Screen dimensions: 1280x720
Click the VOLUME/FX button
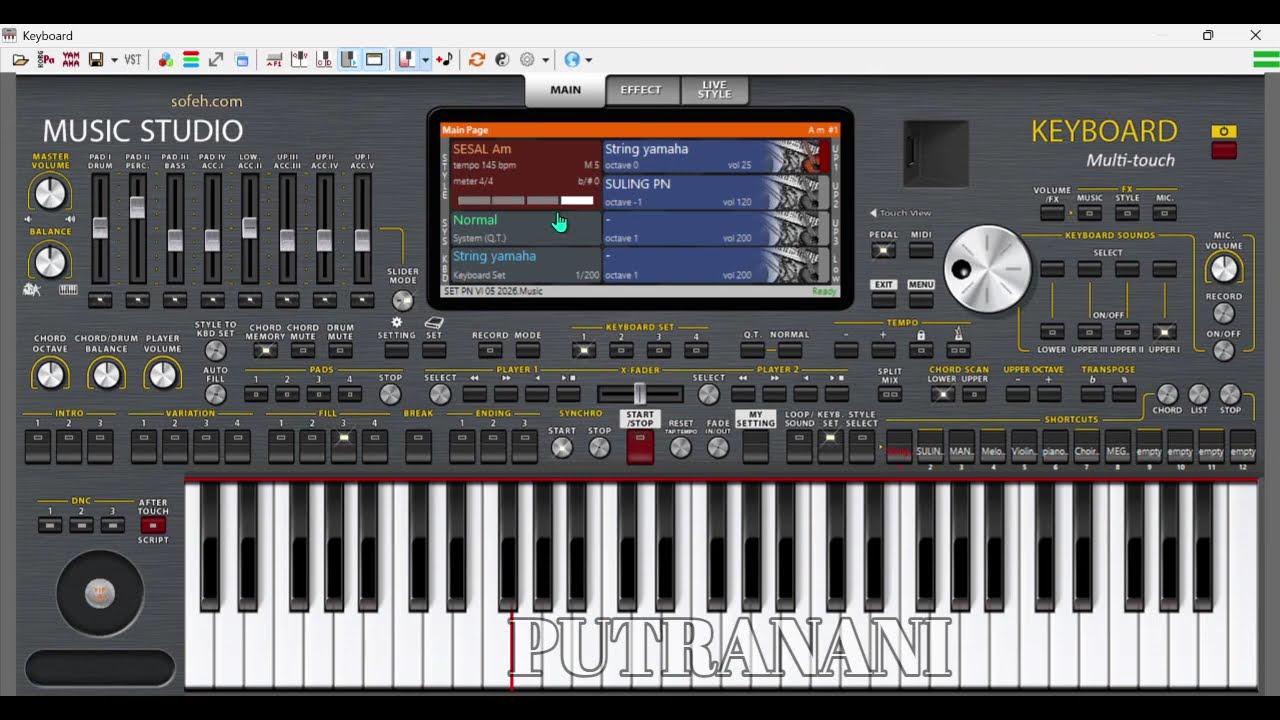click(1052, 213)
